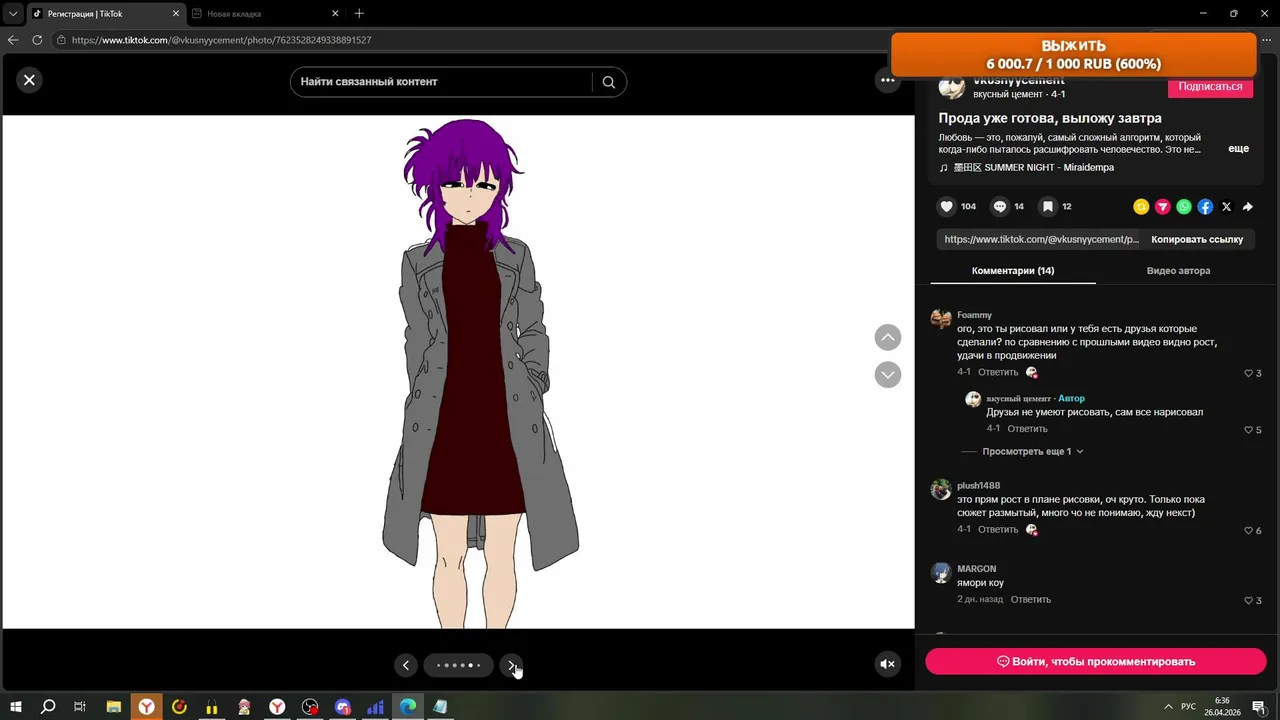Open Task View on the taskbar
Image resolution: width=1280 pixels, height=720 pixels.
point(80,707)
